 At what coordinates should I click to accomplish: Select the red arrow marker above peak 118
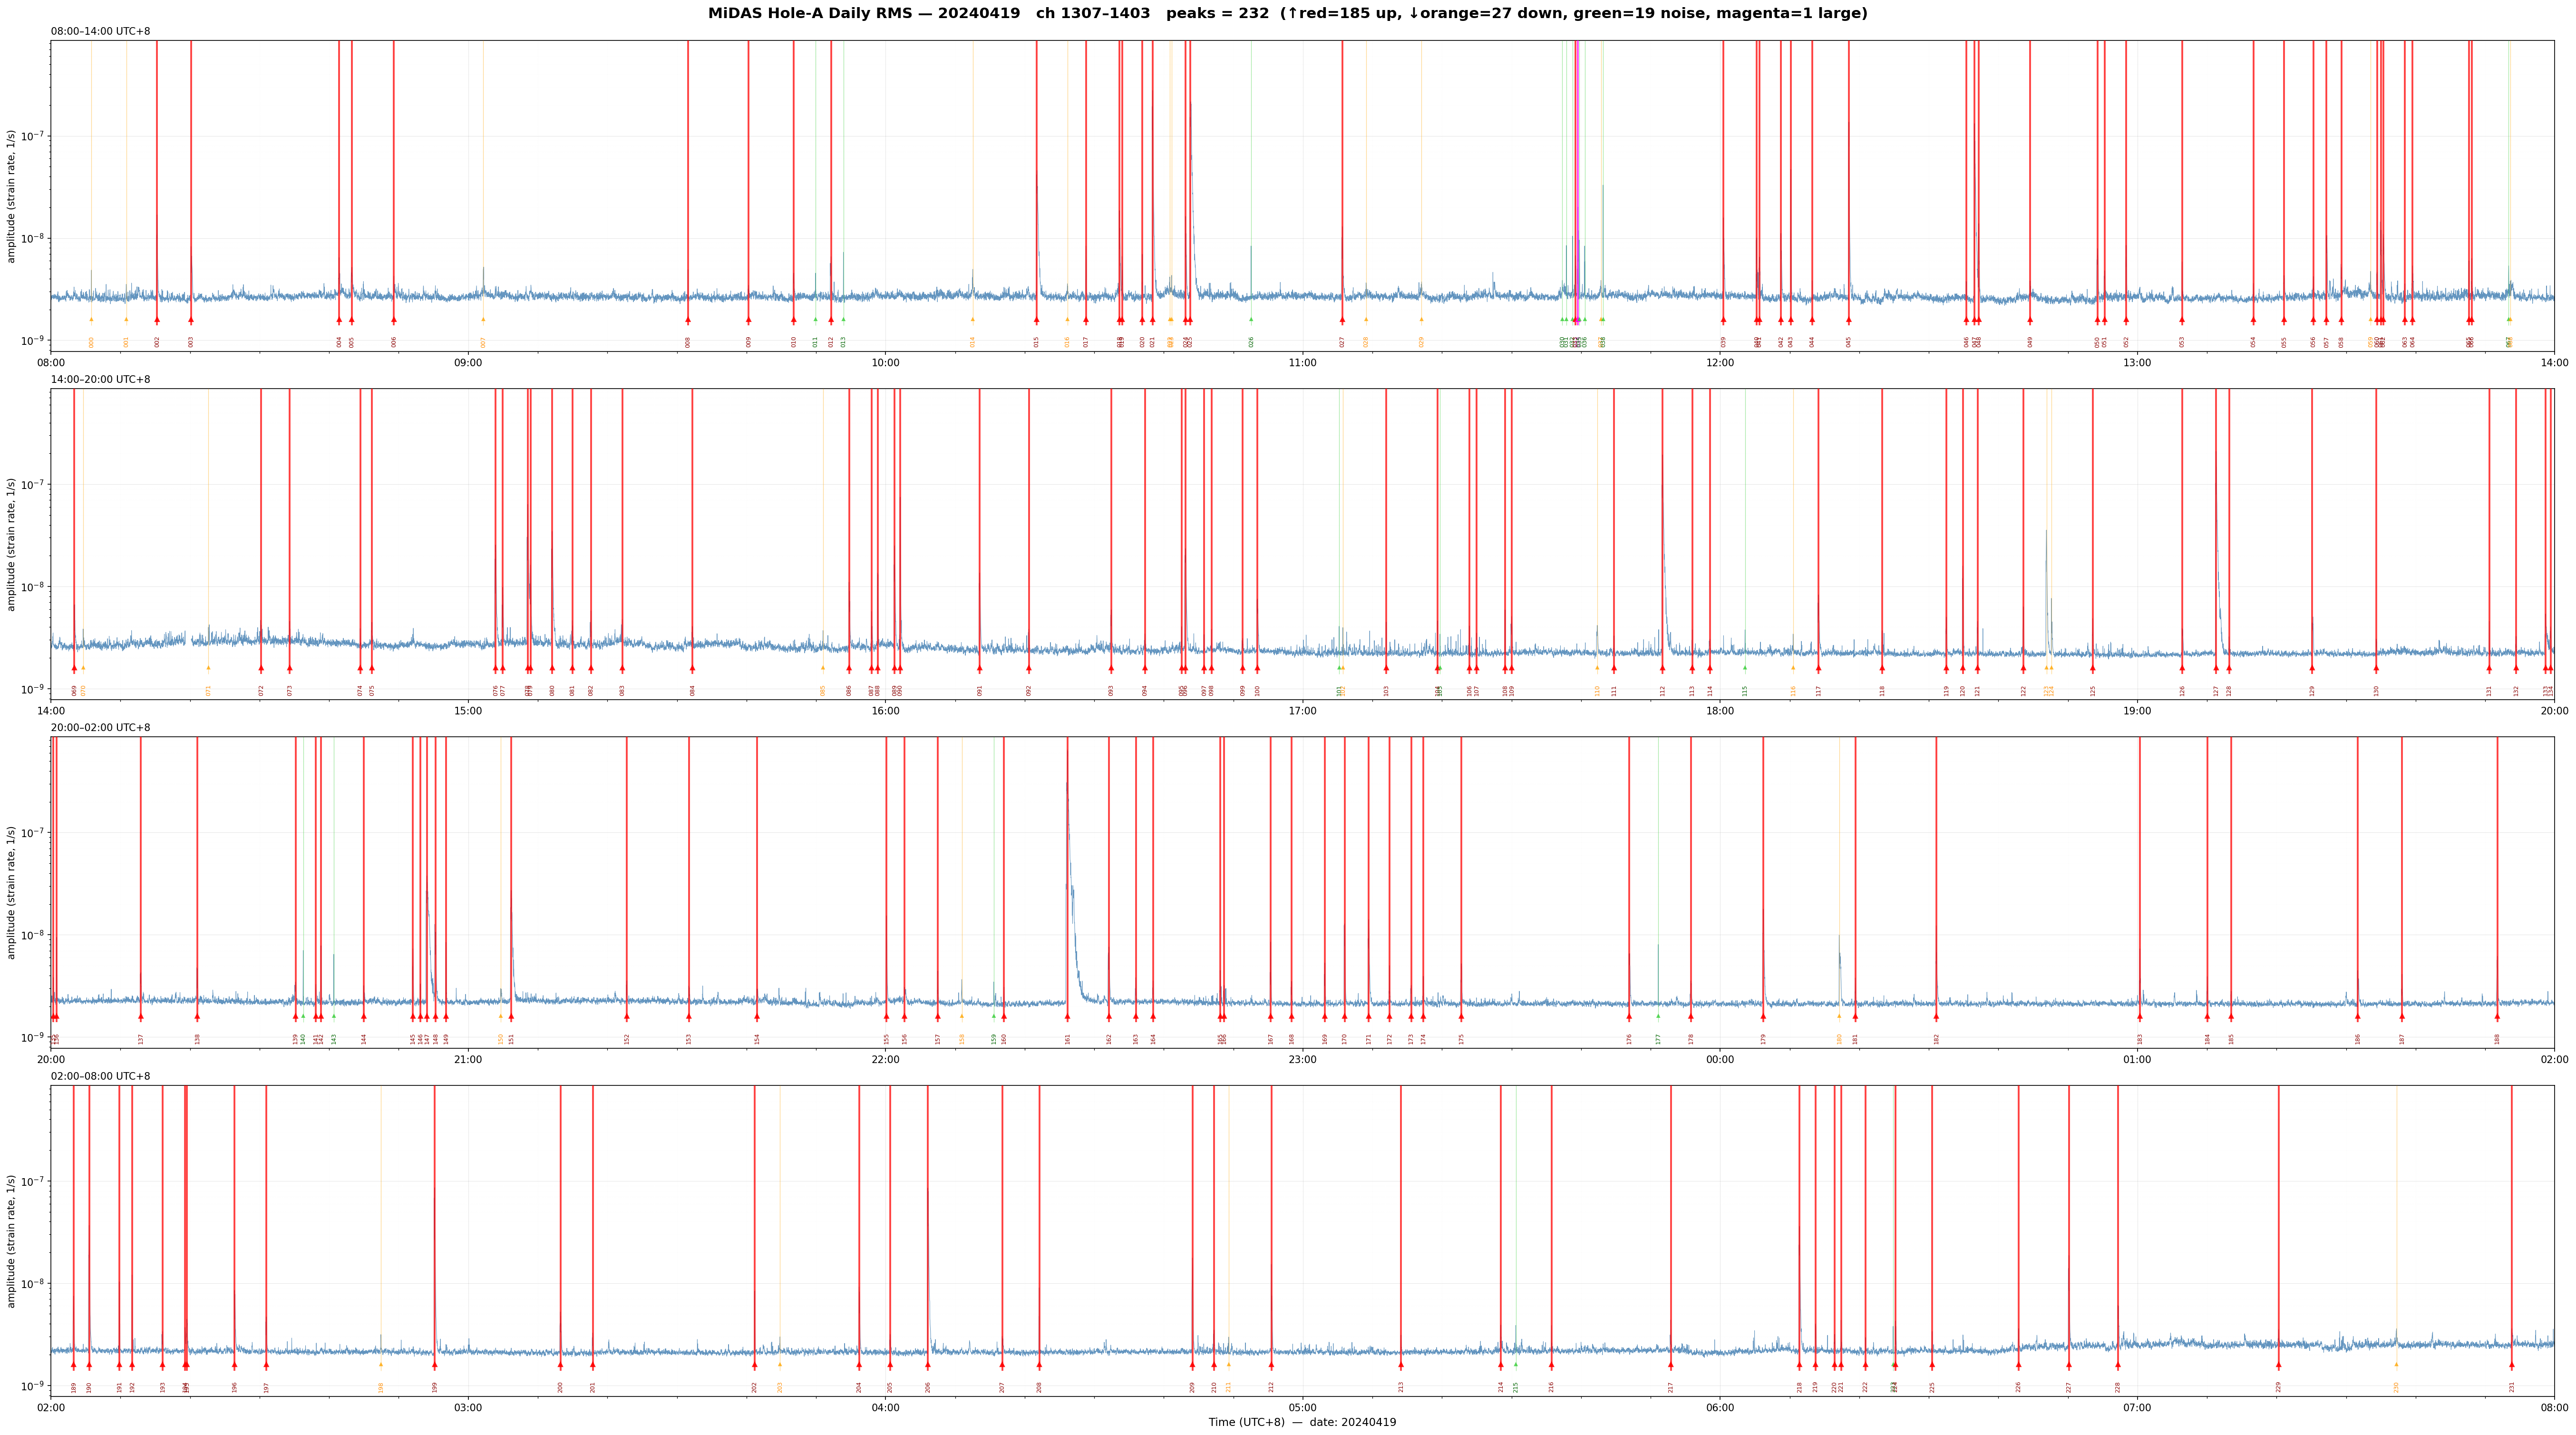pyautogui.click(x=1882, y=668)
